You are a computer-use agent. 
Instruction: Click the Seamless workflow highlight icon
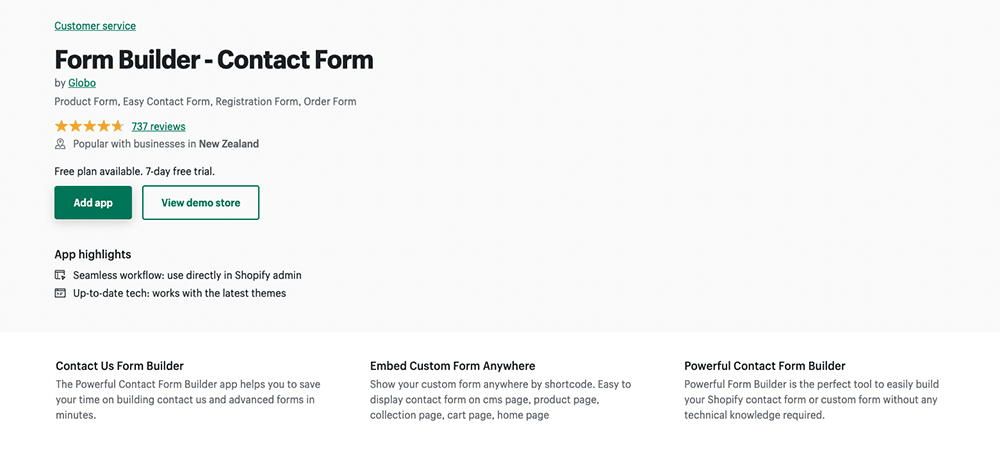click(x=60, y=275)
